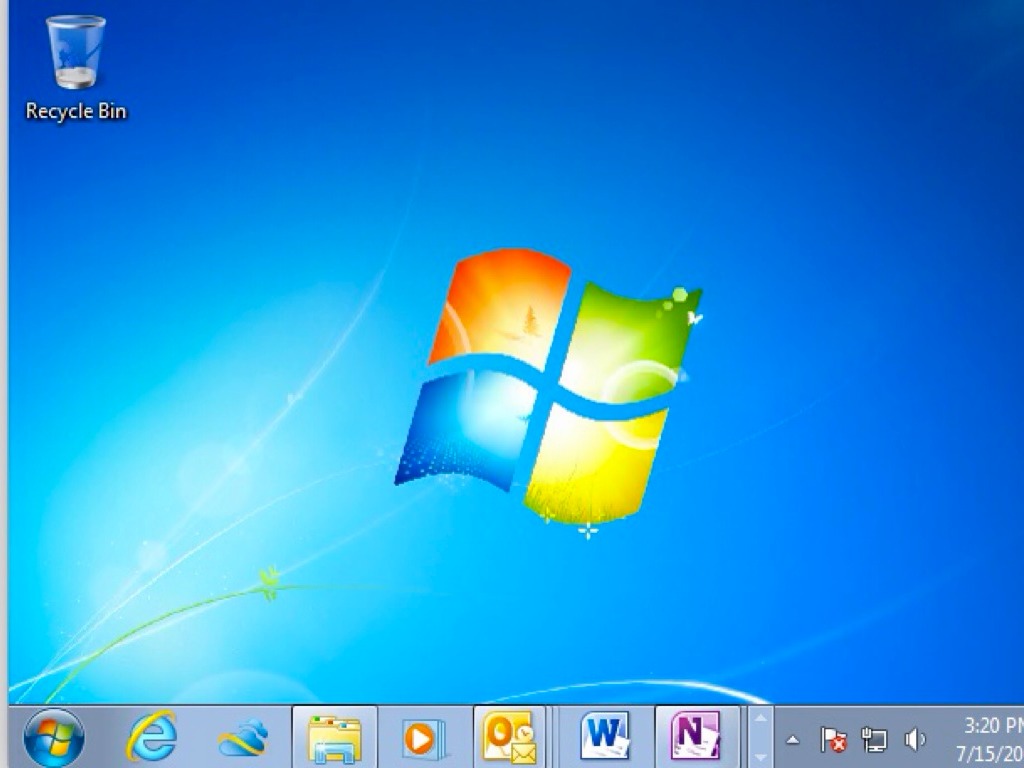This screenshot has height=768, width=1024.
Task: Click the Action Center flag icon
Action: click(x=833, y=740)
